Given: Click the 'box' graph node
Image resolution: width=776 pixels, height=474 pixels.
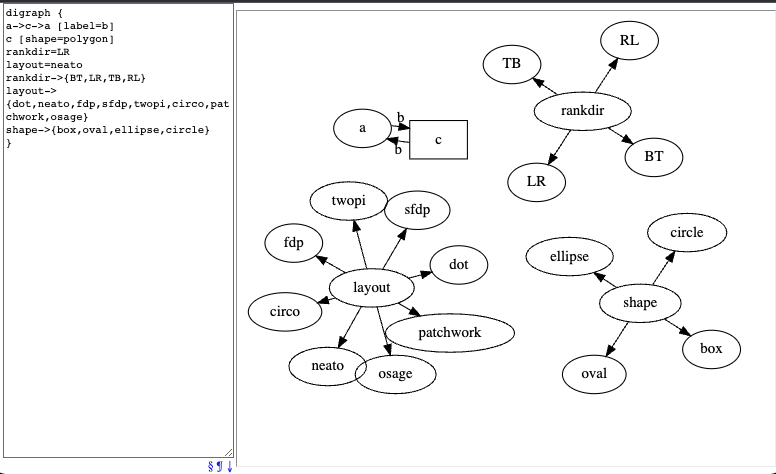Looking at the screenshot, I should click(x=710, y=349).
